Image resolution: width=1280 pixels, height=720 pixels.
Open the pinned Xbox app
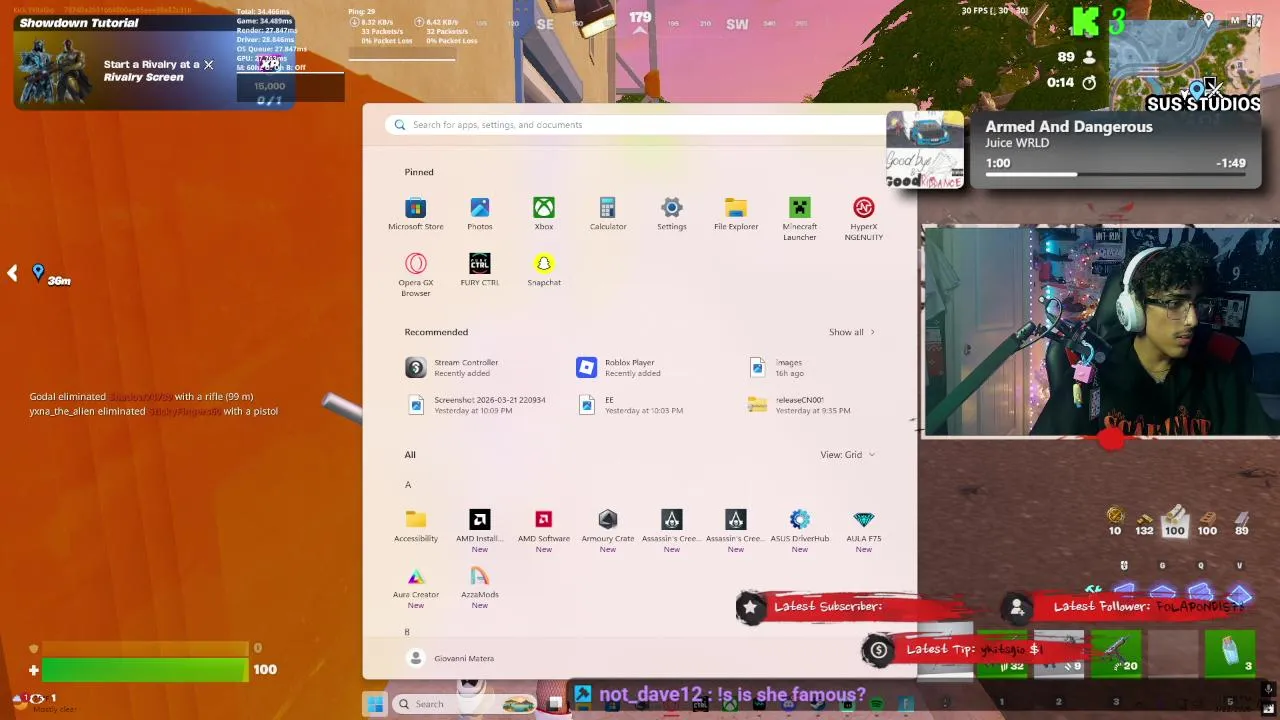544,214
